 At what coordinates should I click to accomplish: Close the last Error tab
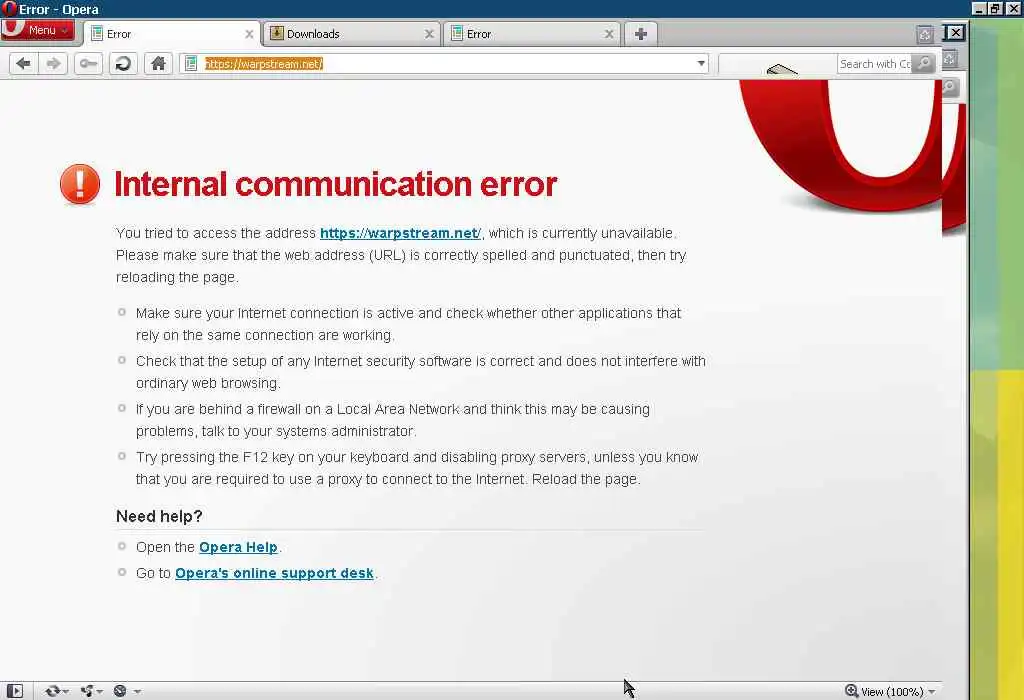[x=609, y=34]
